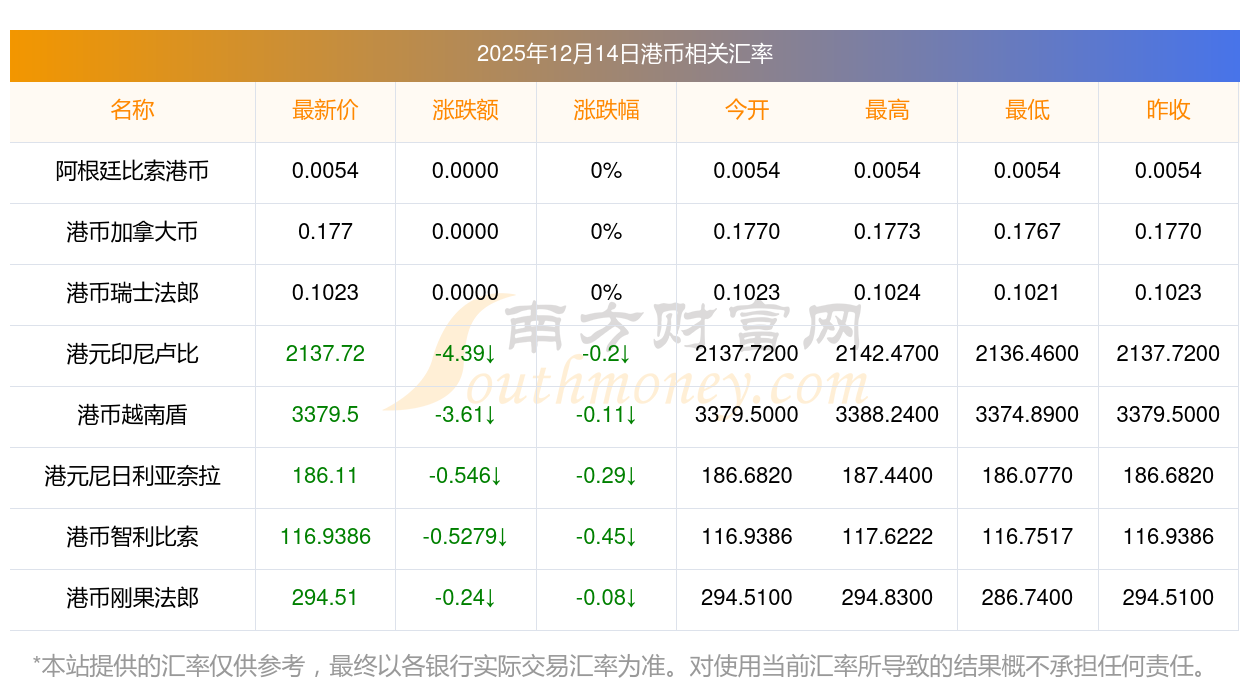Viewport: 1250px width, 697px height.
Task: Click the low value 3374.8900
Action: click(1027, 415)
